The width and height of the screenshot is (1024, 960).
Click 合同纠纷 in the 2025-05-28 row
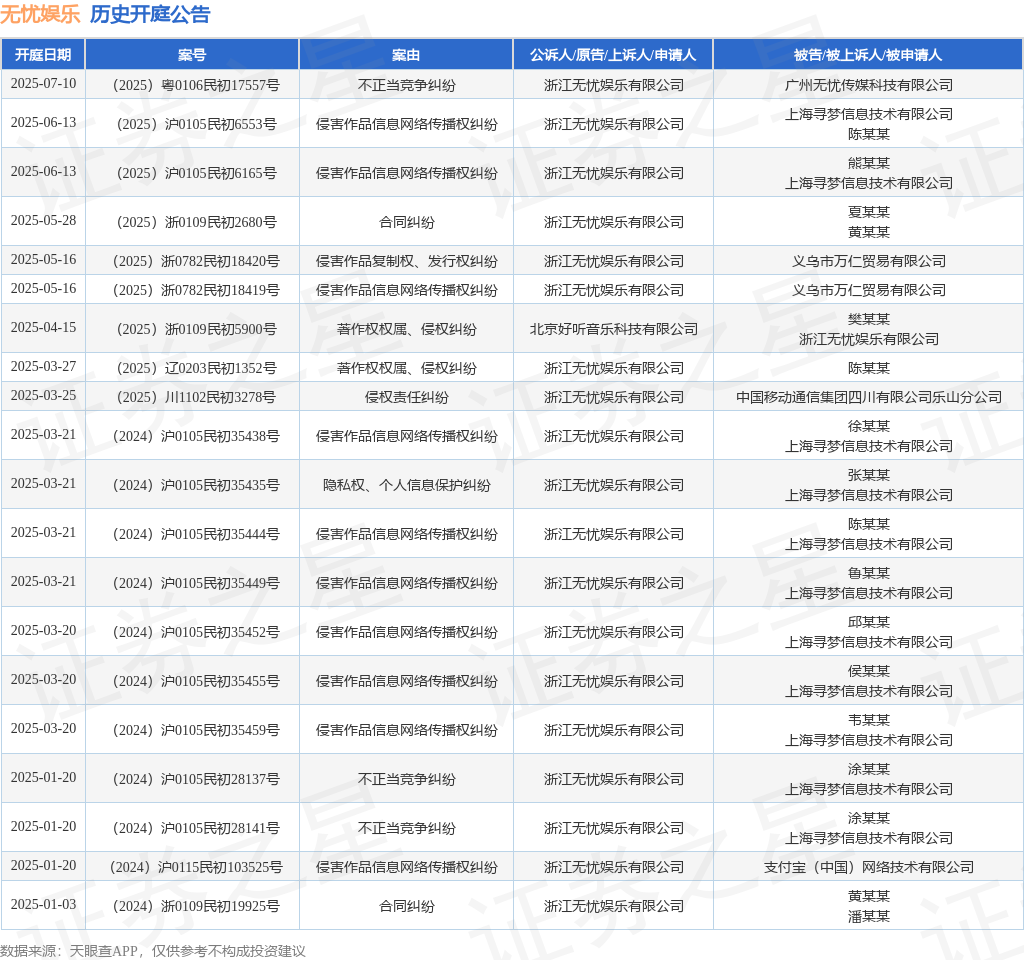406,222
